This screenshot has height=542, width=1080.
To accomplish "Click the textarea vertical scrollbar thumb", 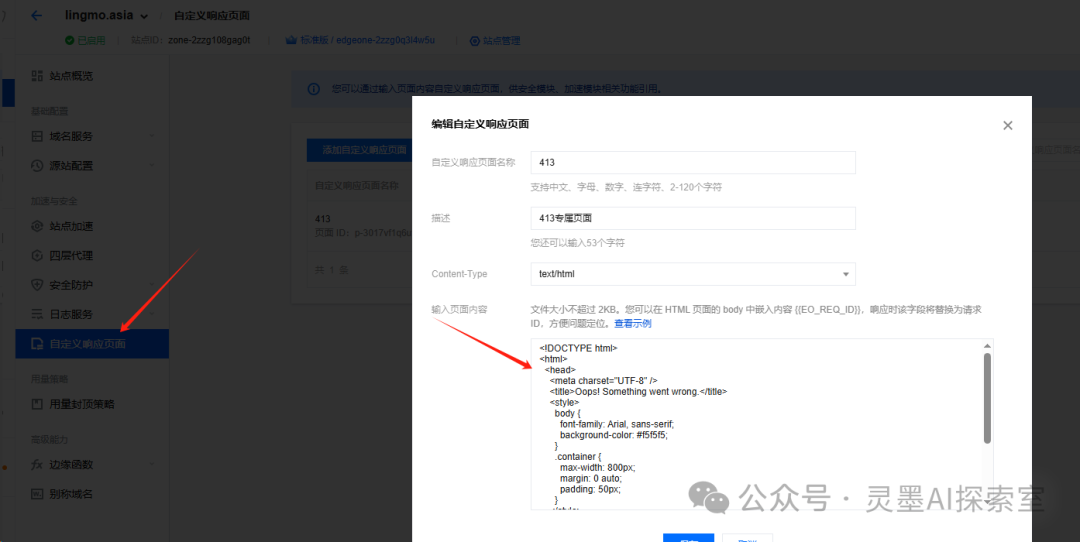I will (x=987, y=398).
